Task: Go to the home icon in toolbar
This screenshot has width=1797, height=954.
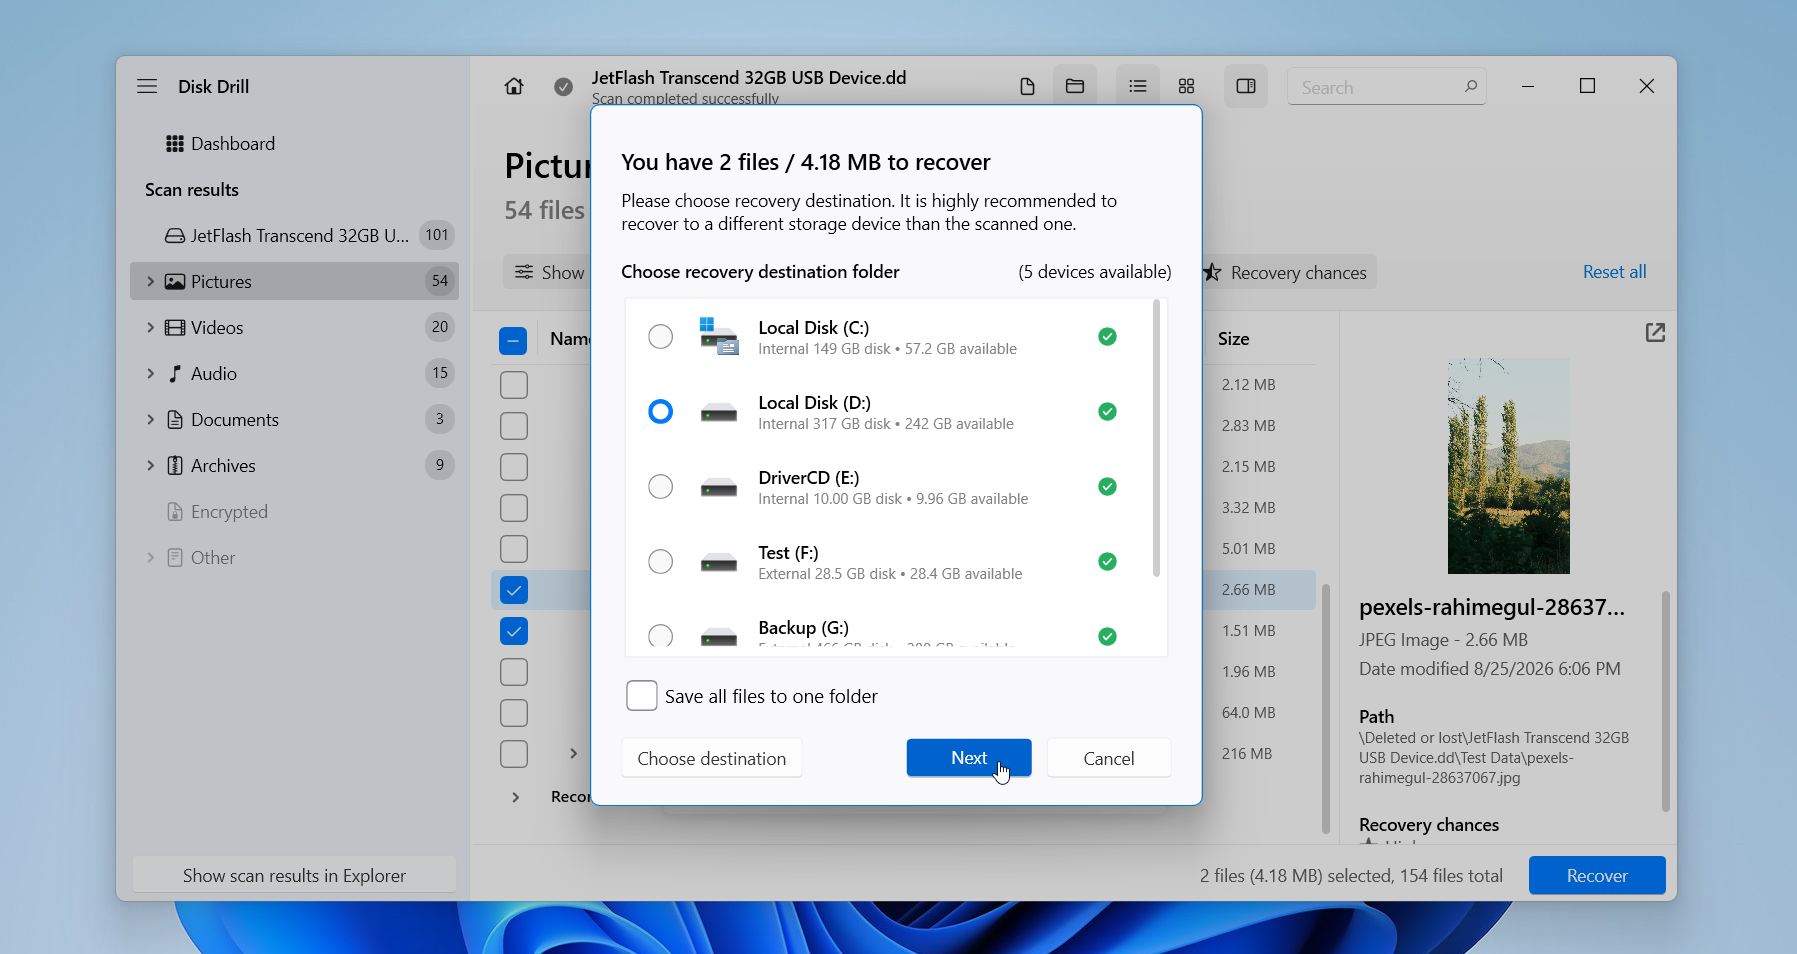Action: 514,87
